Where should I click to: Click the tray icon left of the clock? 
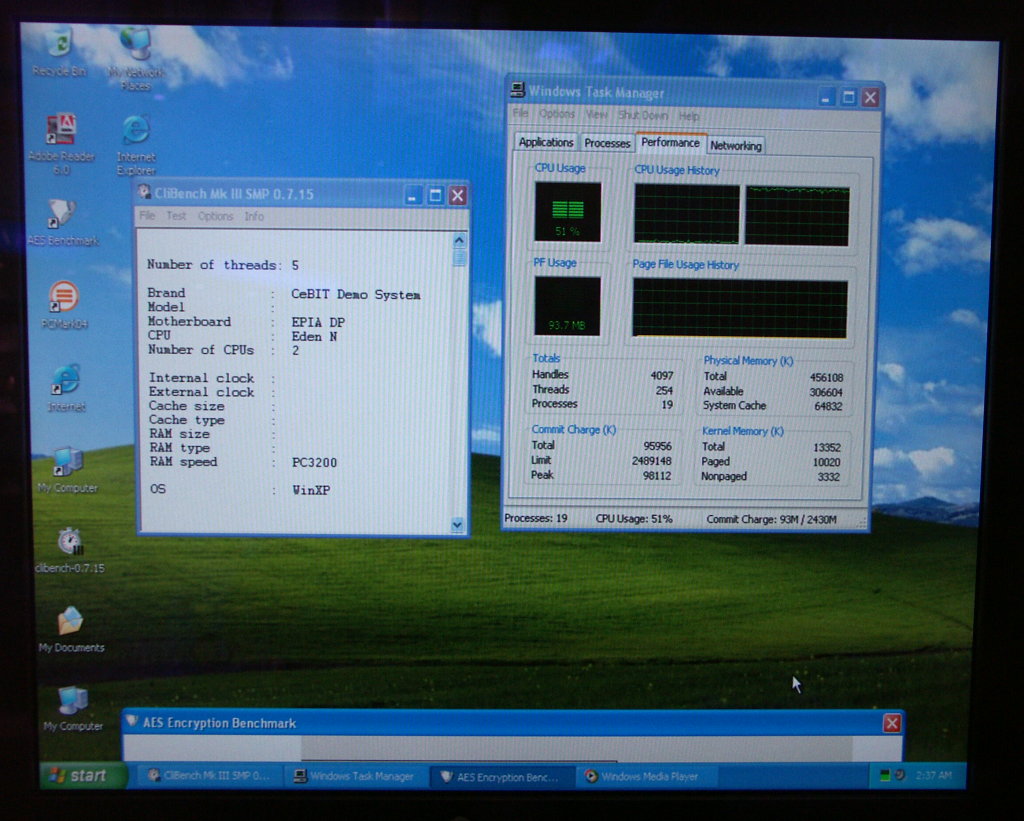pyautogui.click(x=900, y=775)
